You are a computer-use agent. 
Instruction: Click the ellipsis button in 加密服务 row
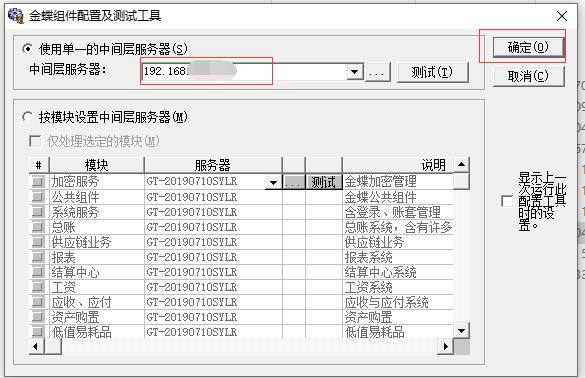(x=294, y=182)
